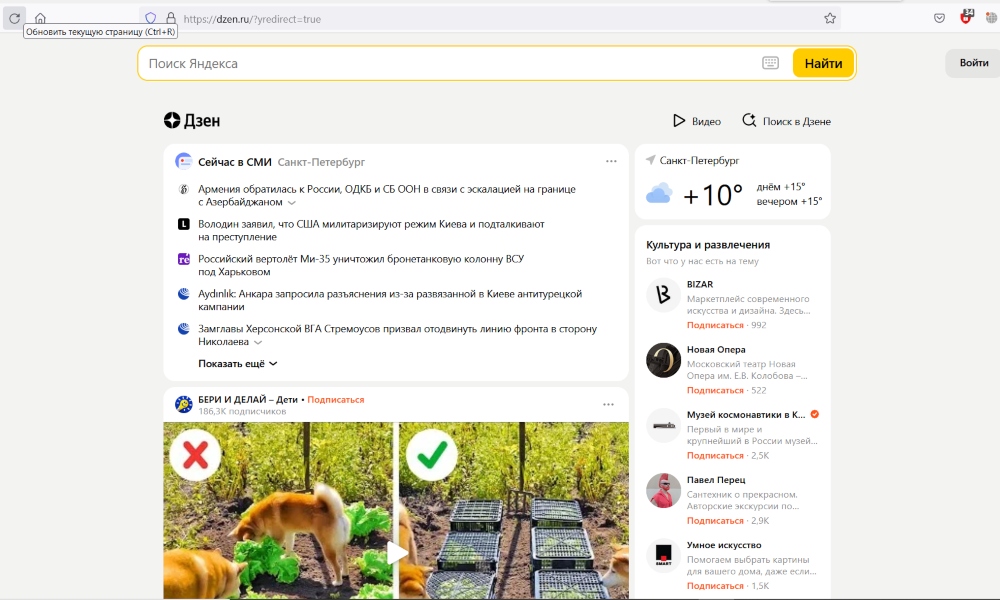Click the +10° temperature reading
Viewport: 1000px width, 600px height.
pyautogui.click(x=712, y=194)
